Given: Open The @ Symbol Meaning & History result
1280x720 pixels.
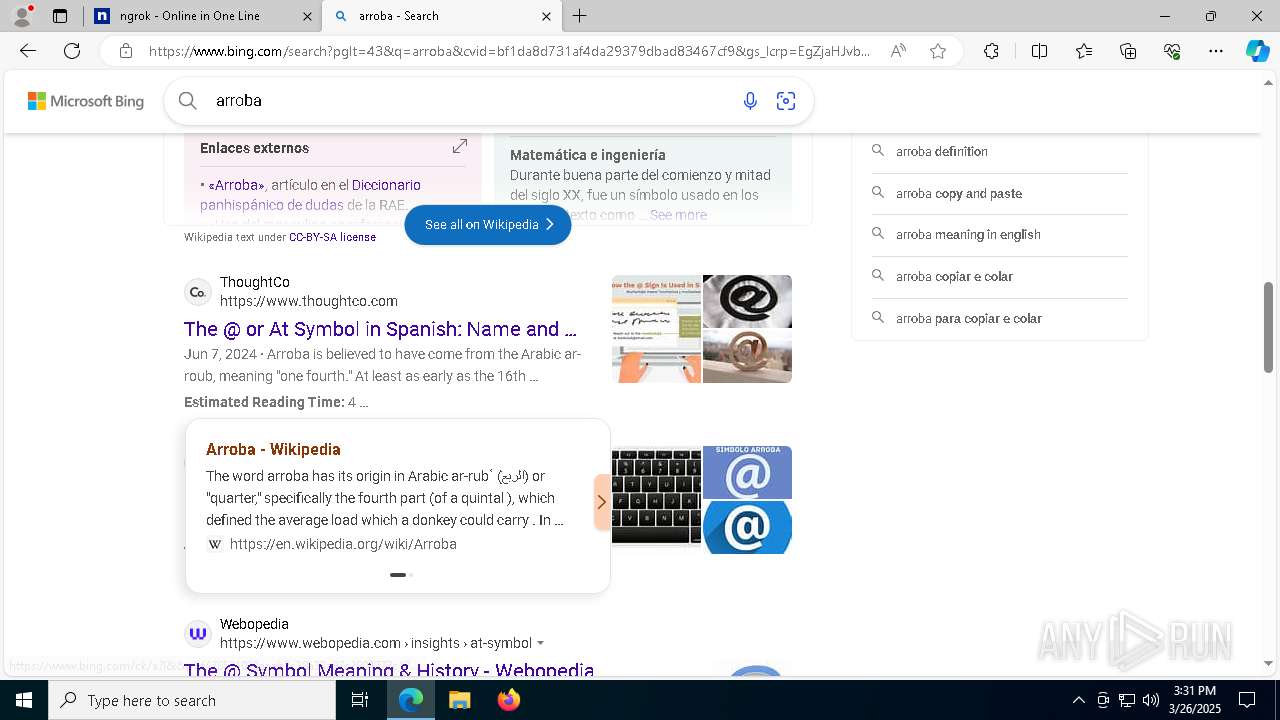Looking at the screenshot, I should tap(389, 670).
